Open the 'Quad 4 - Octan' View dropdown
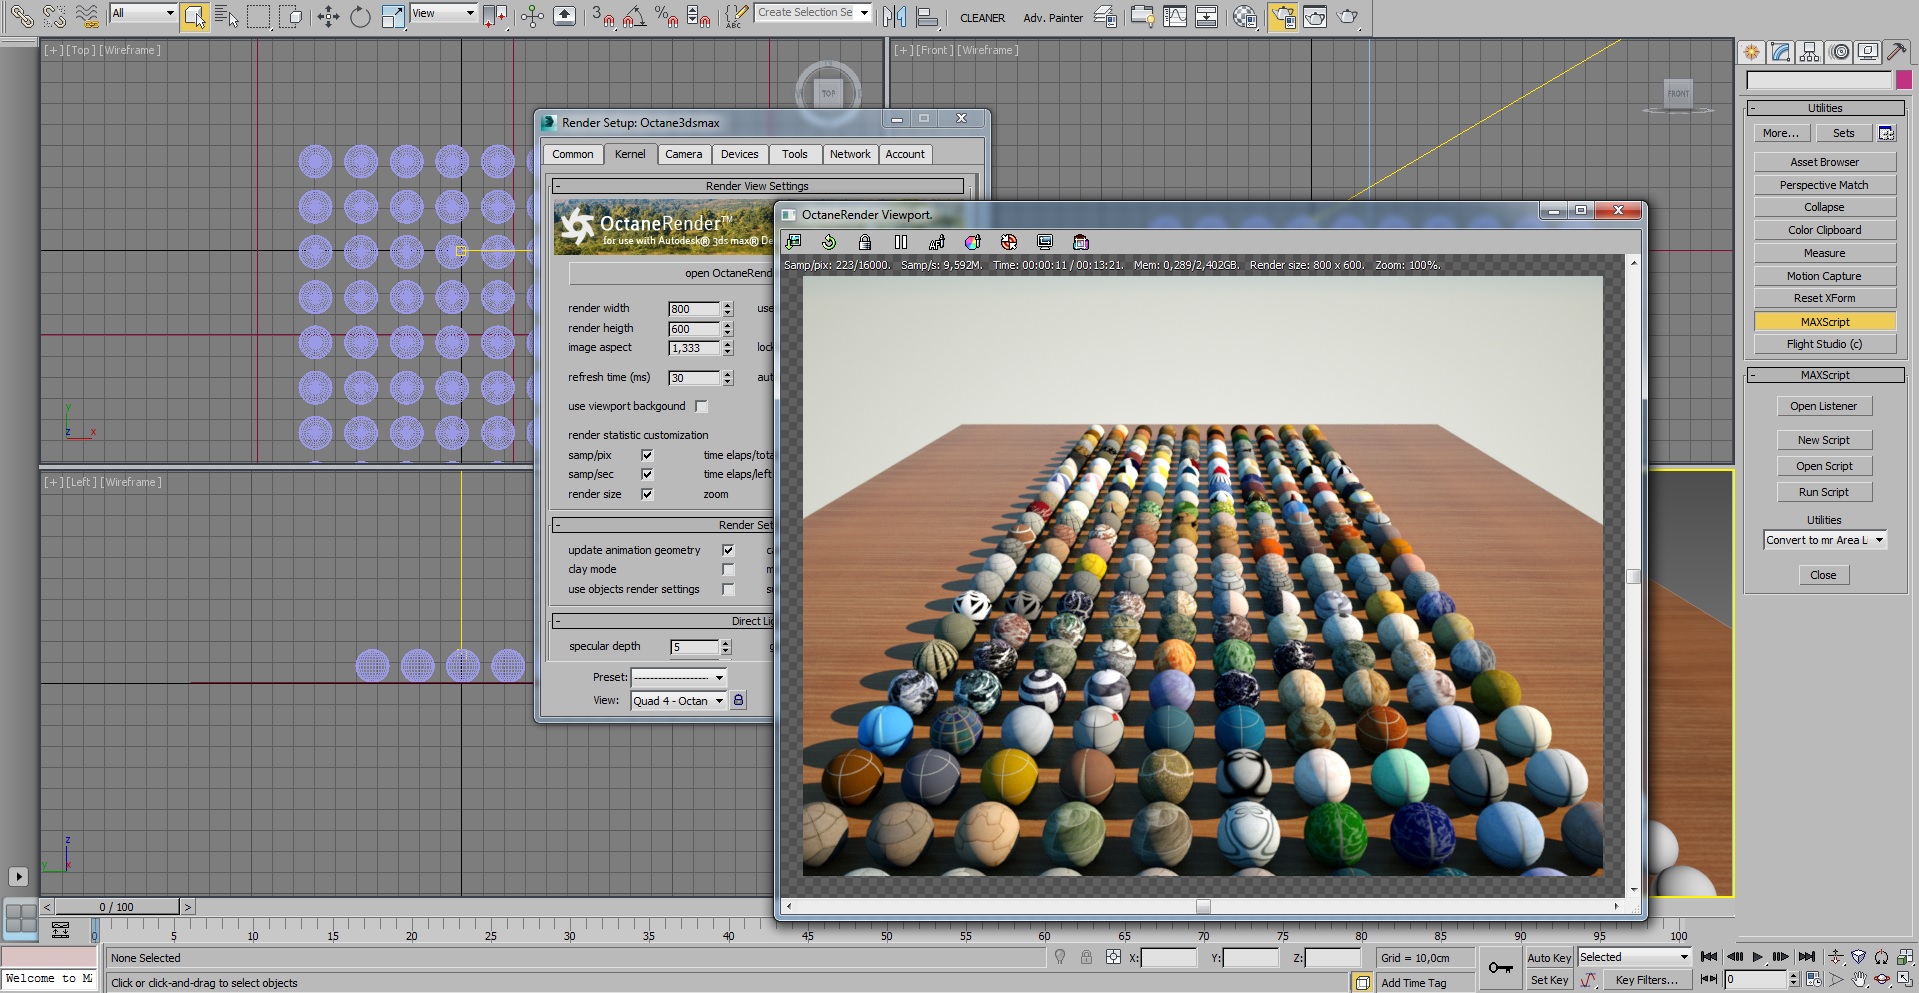1919x993 pixels. click(678, 701)
